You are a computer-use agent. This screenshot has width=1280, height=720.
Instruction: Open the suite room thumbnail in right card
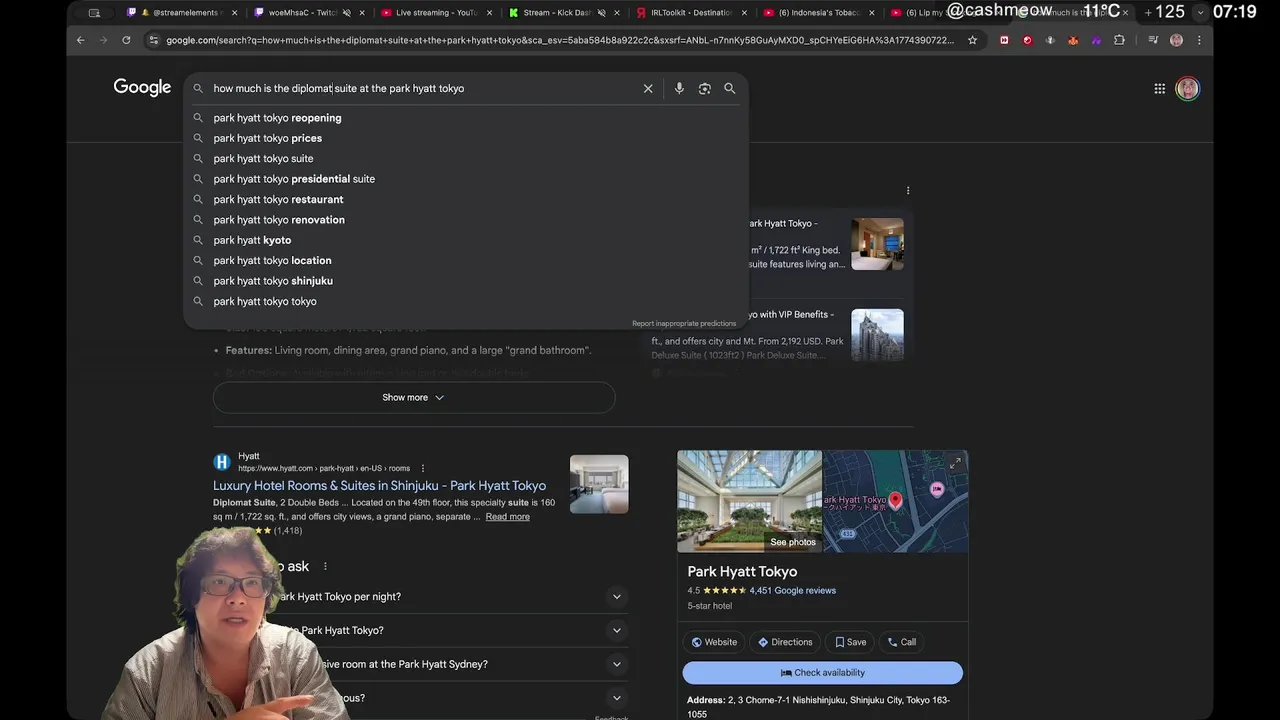877,244
